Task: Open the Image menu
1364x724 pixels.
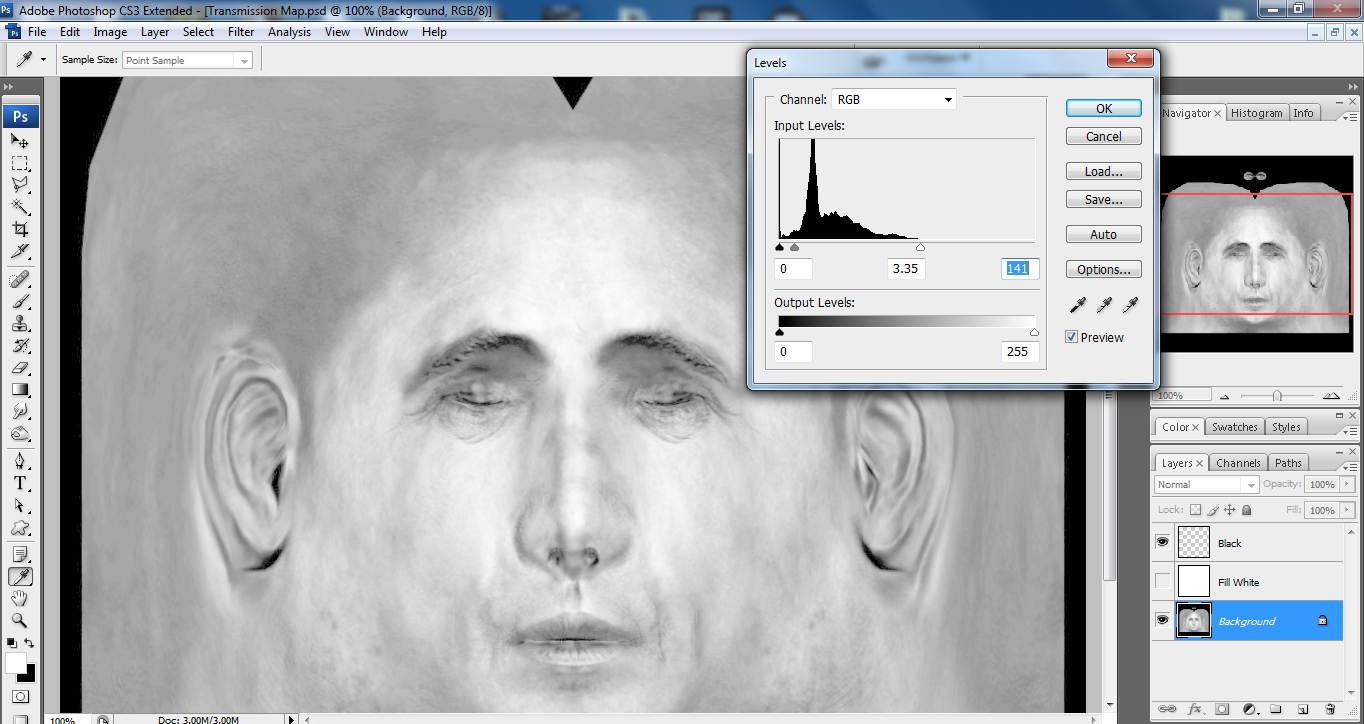Action: point(110,32)
